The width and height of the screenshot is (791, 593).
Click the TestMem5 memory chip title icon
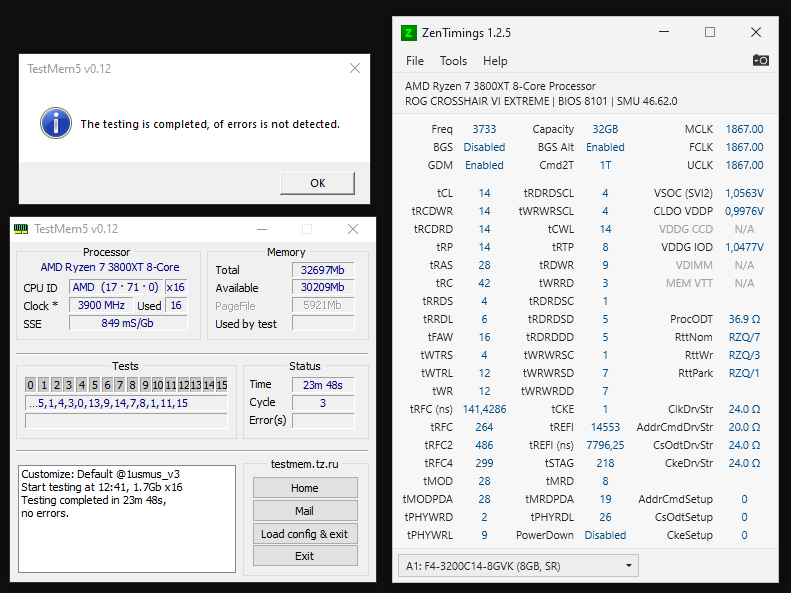pos(21,229)
